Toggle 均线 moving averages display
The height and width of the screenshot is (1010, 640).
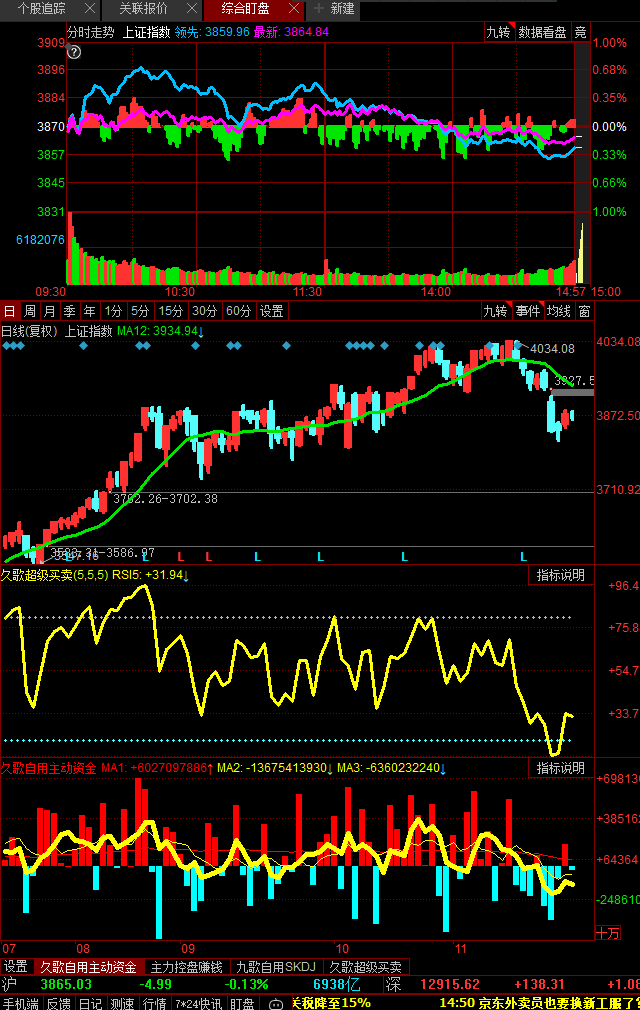point(559,311)
